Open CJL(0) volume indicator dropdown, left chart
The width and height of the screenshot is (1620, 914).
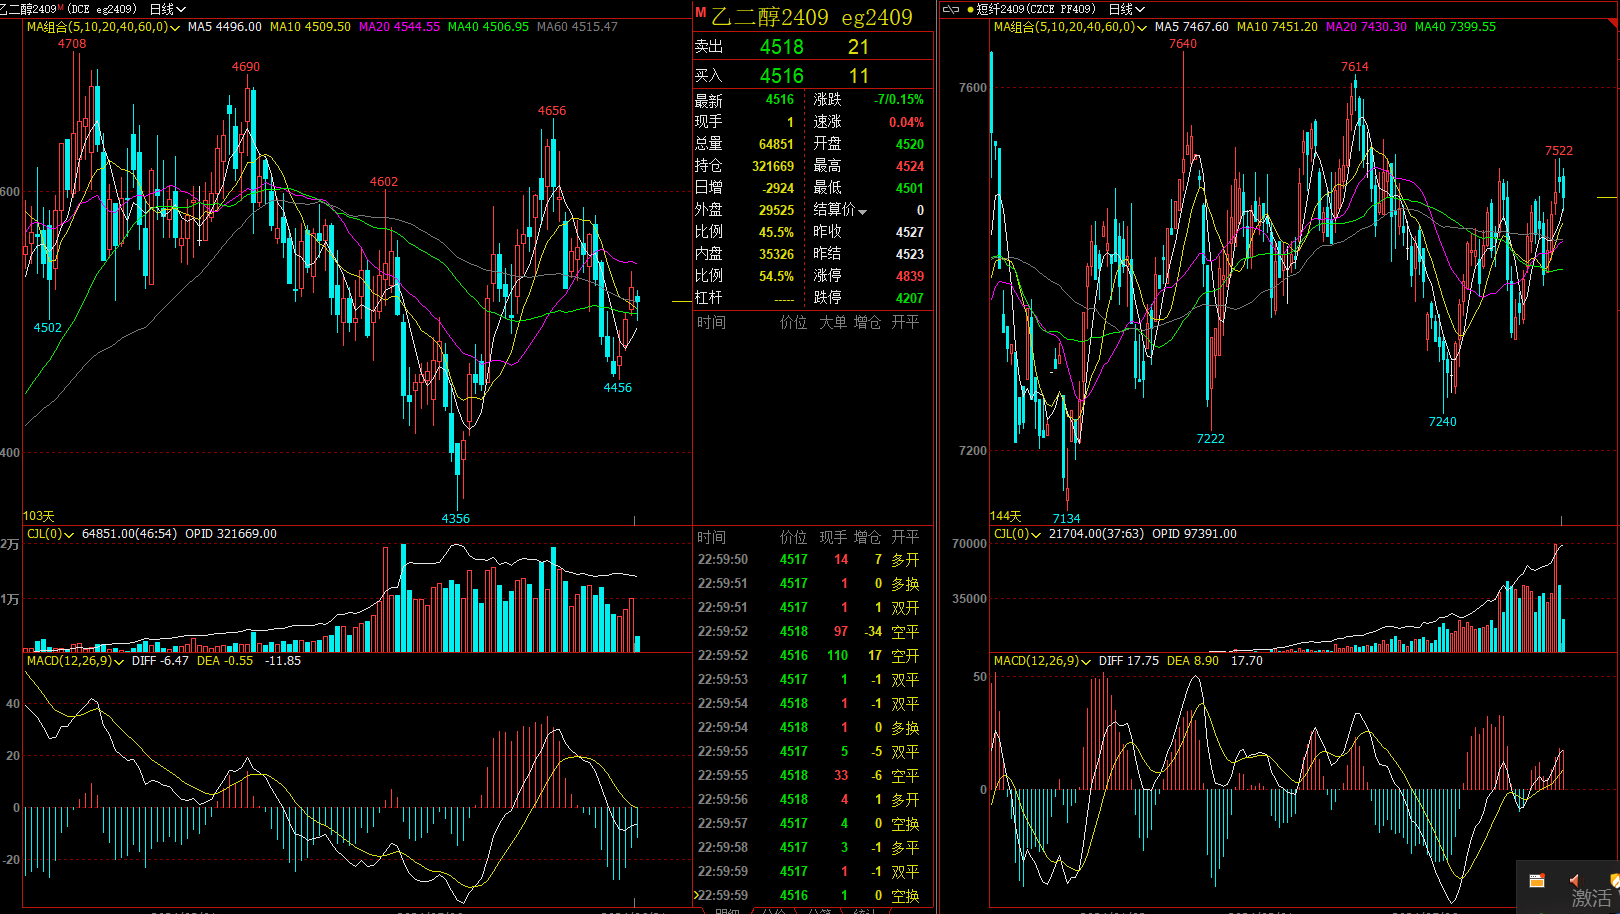(x=69, y=535)
